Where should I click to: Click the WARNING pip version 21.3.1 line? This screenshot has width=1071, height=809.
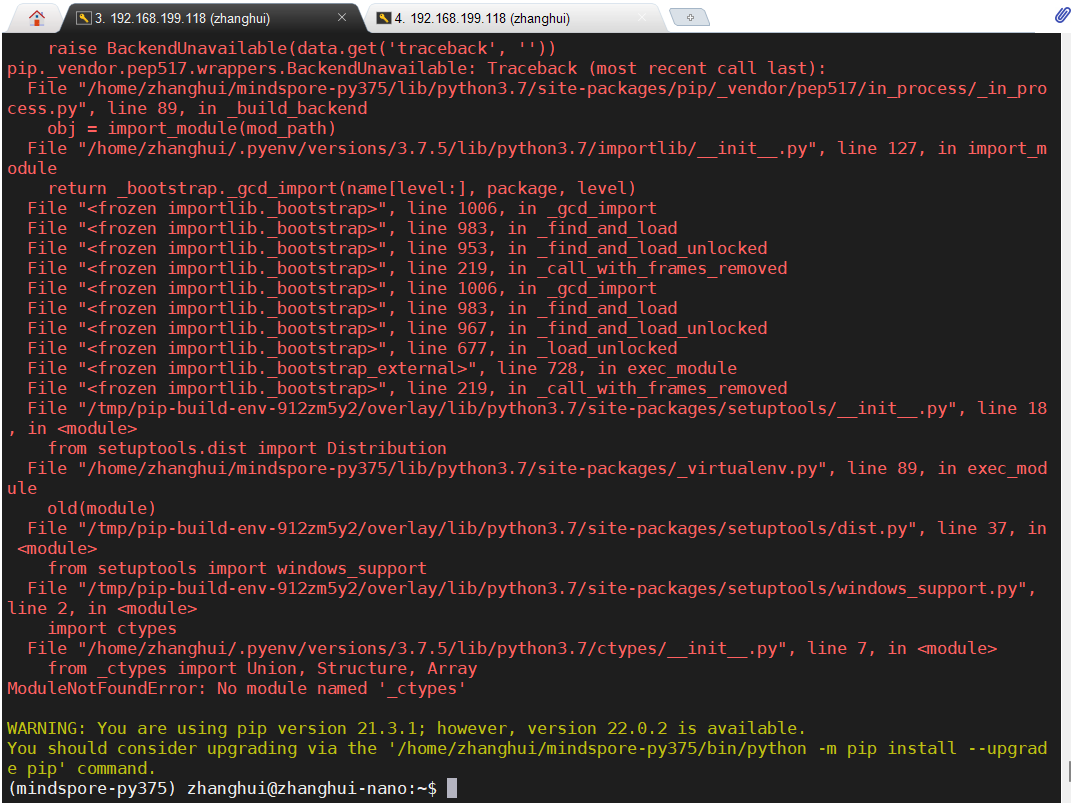click(x=406, y=728)
